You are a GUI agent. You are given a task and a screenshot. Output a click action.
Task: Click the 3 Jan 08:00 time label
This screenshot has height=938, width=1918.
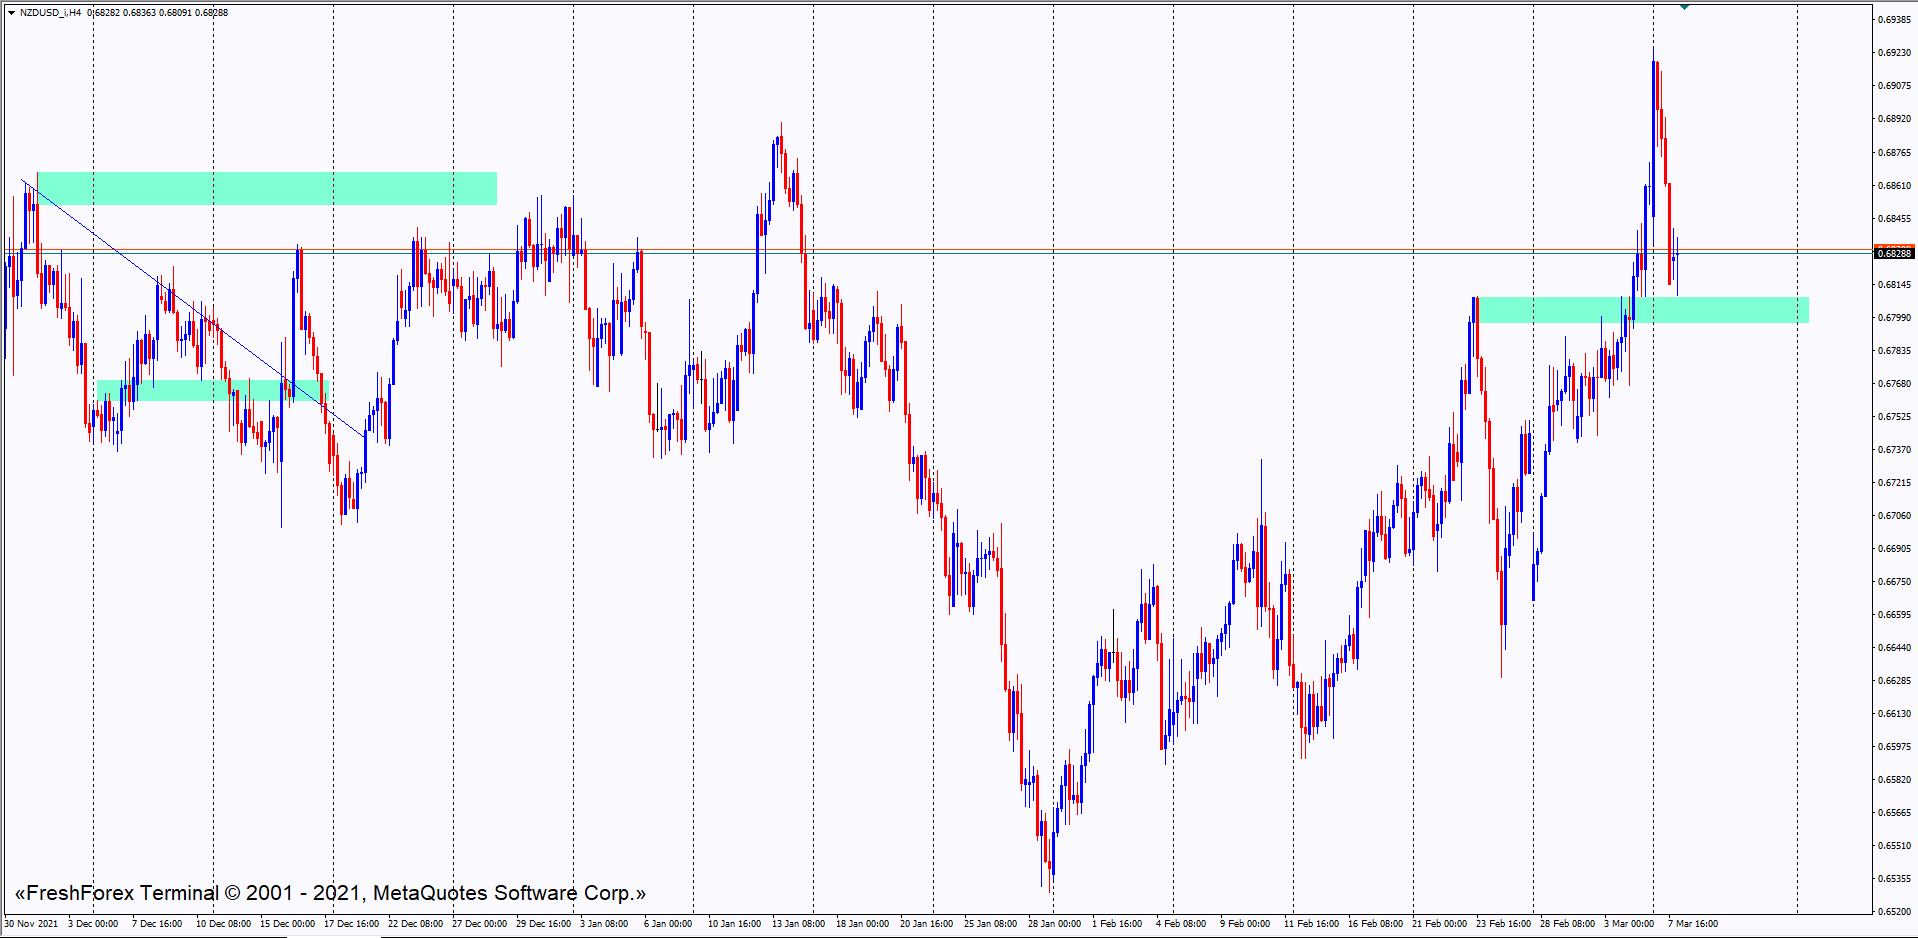point(604,924)
